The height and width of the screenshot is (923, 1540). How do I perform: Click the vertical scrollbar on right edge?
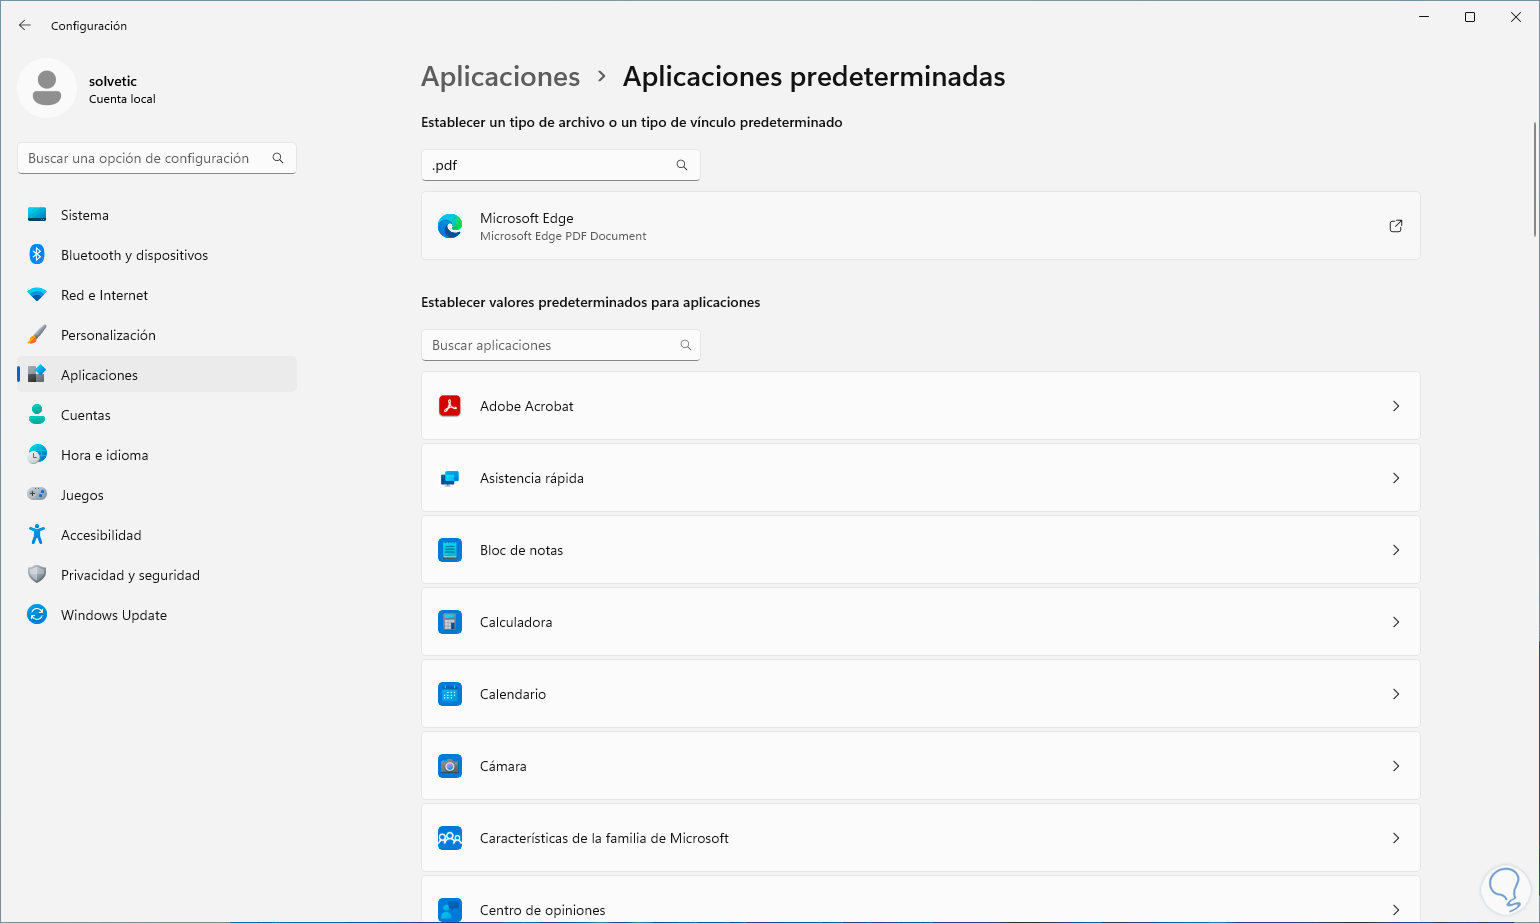1535,180
